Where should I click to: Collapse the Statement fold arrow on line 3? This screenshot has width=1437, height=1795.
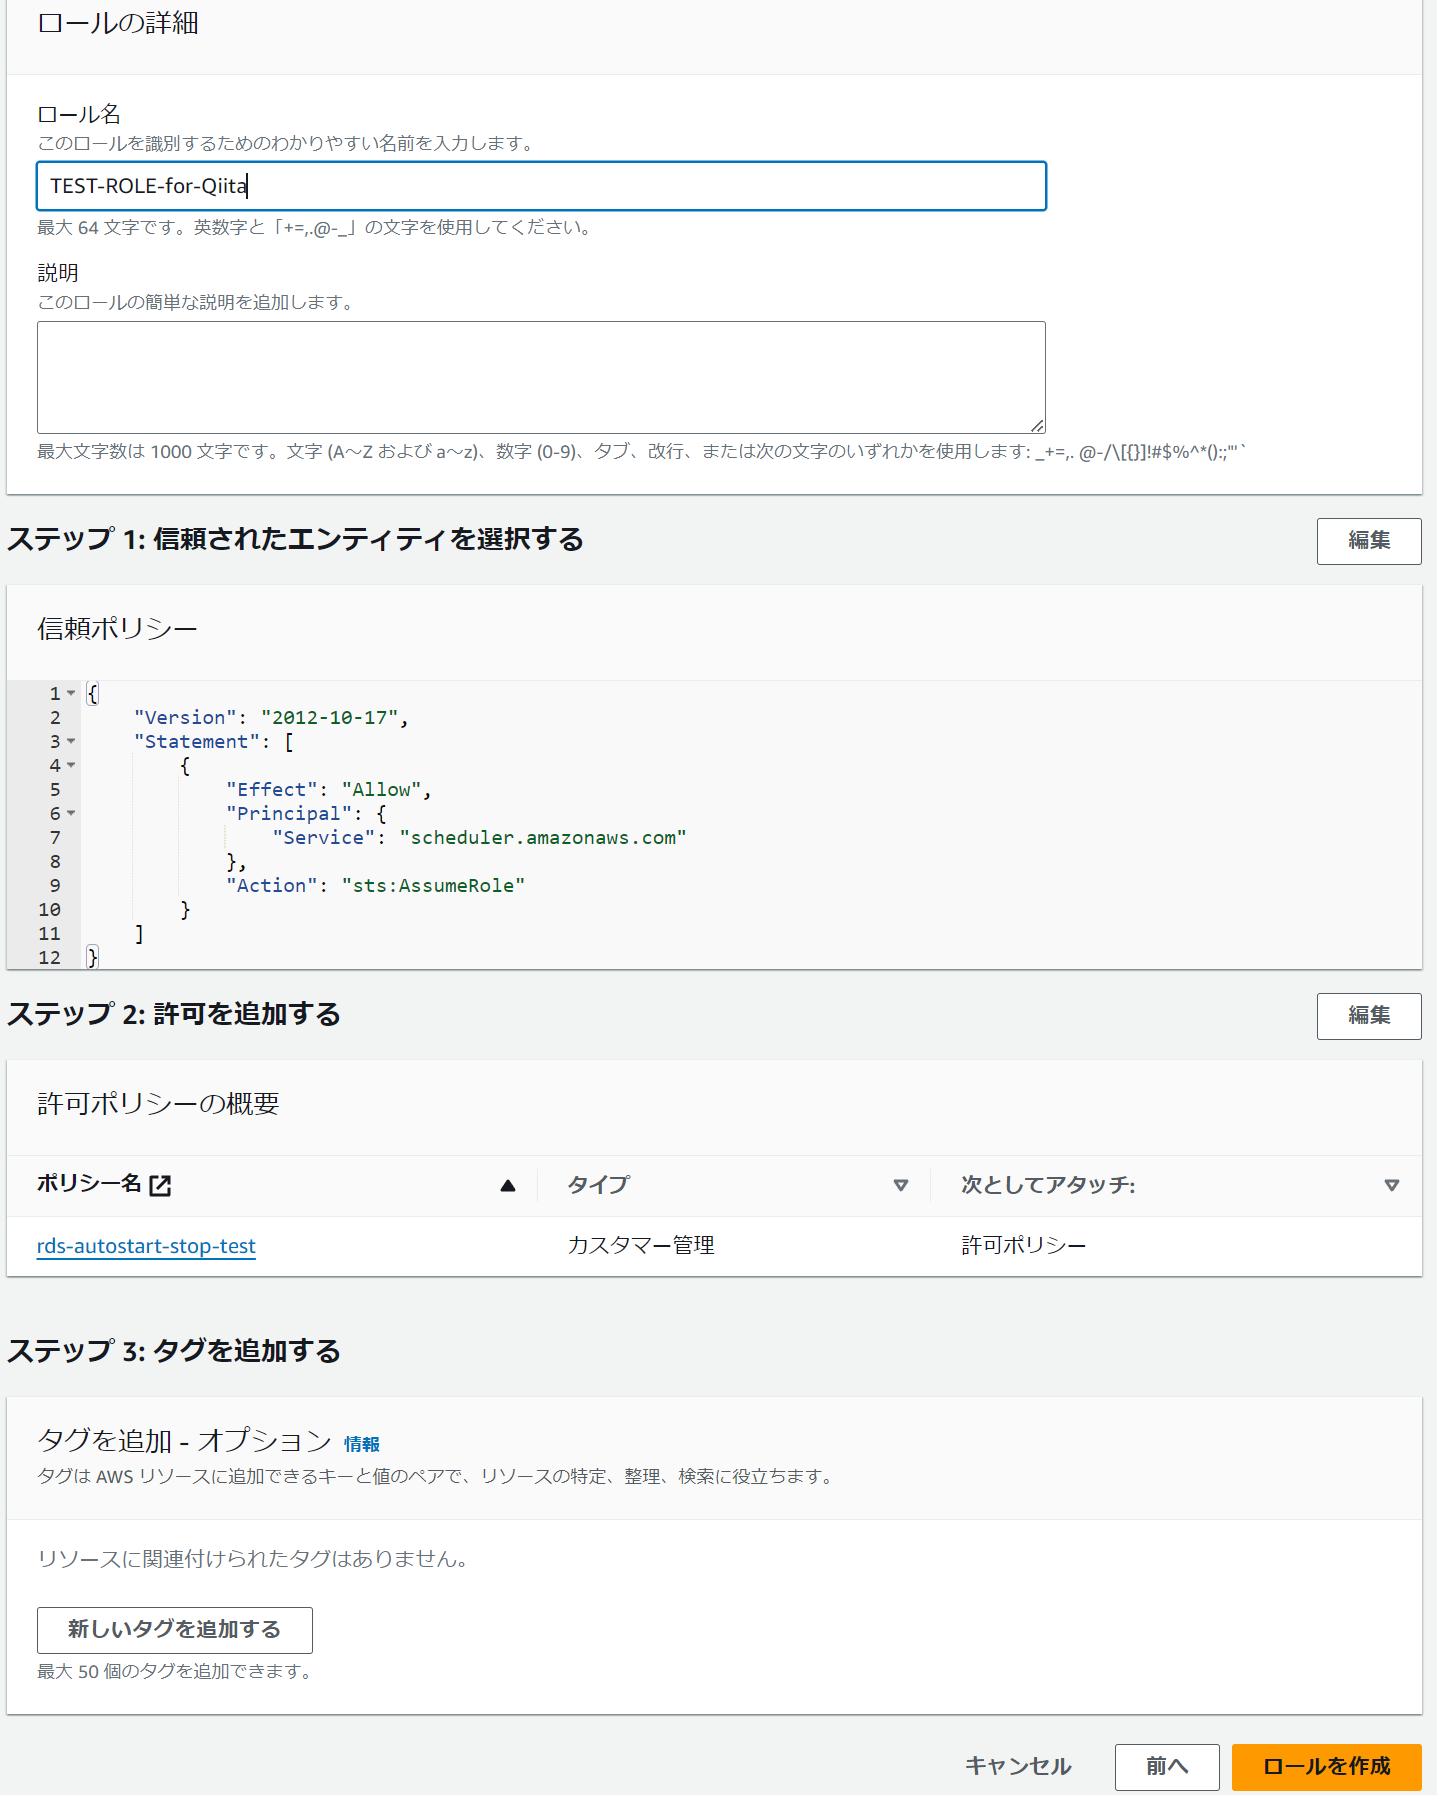[71, 741]
